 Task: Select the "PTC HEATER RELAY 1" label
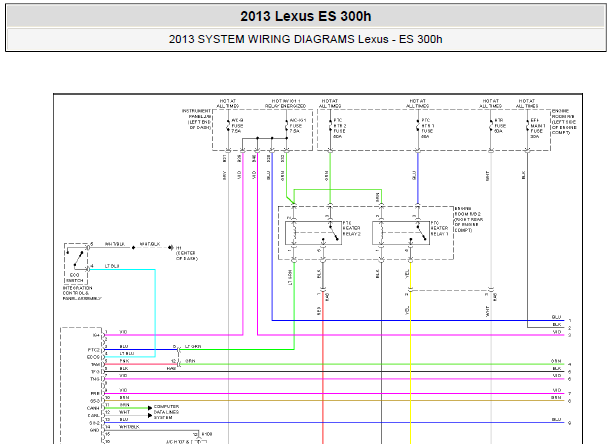coord(439,228)
